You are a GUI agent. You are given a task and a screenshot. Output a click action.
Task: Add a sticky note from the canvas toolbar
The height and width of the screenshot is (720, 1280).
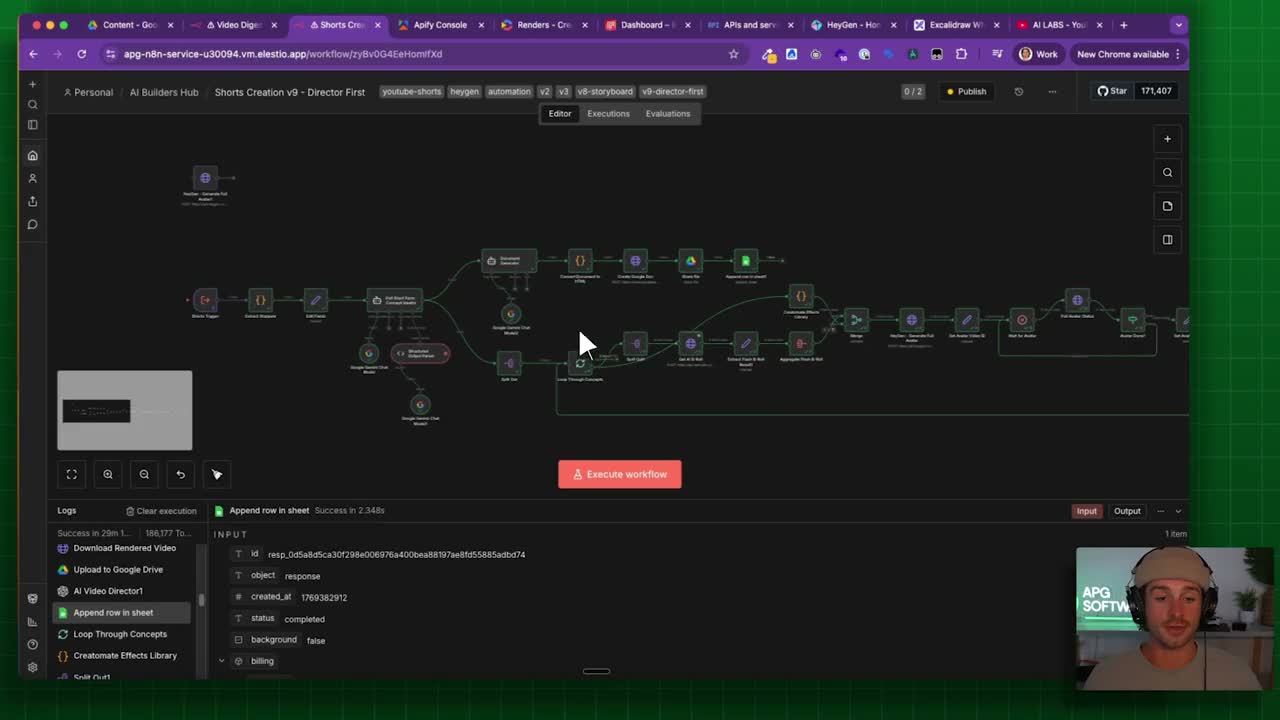click(x=1167, y=206)
